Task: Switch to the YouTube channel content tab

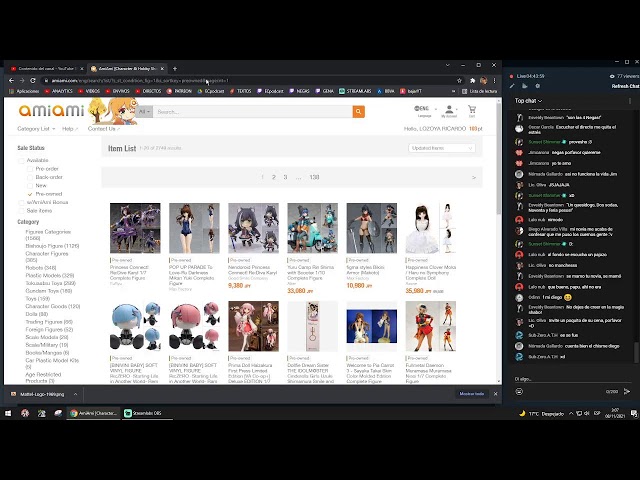Action: pos(47,69)
